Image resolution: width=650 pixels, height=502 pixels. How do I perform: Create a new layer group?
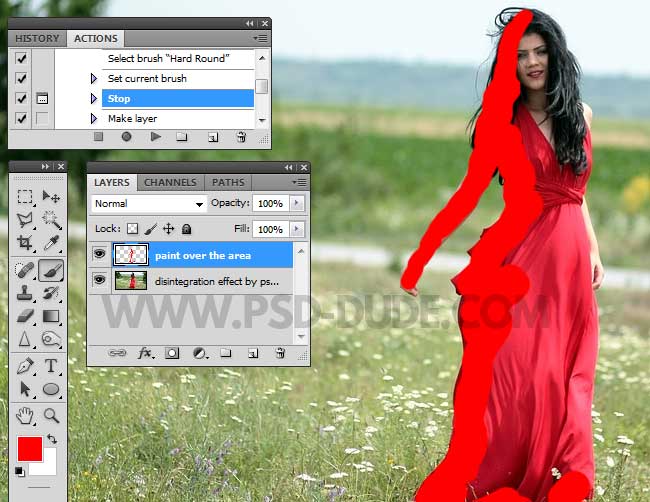226,353
